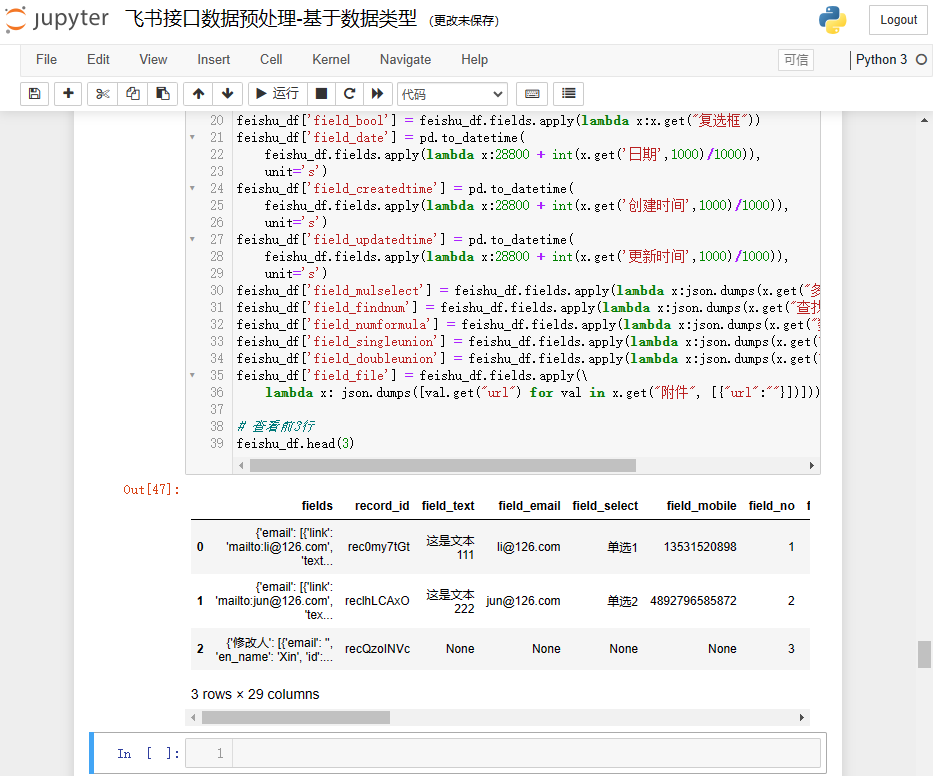The image size is (933, 776).
Task: Click cell recQzoINVc in the table
Action: [377, 649]
